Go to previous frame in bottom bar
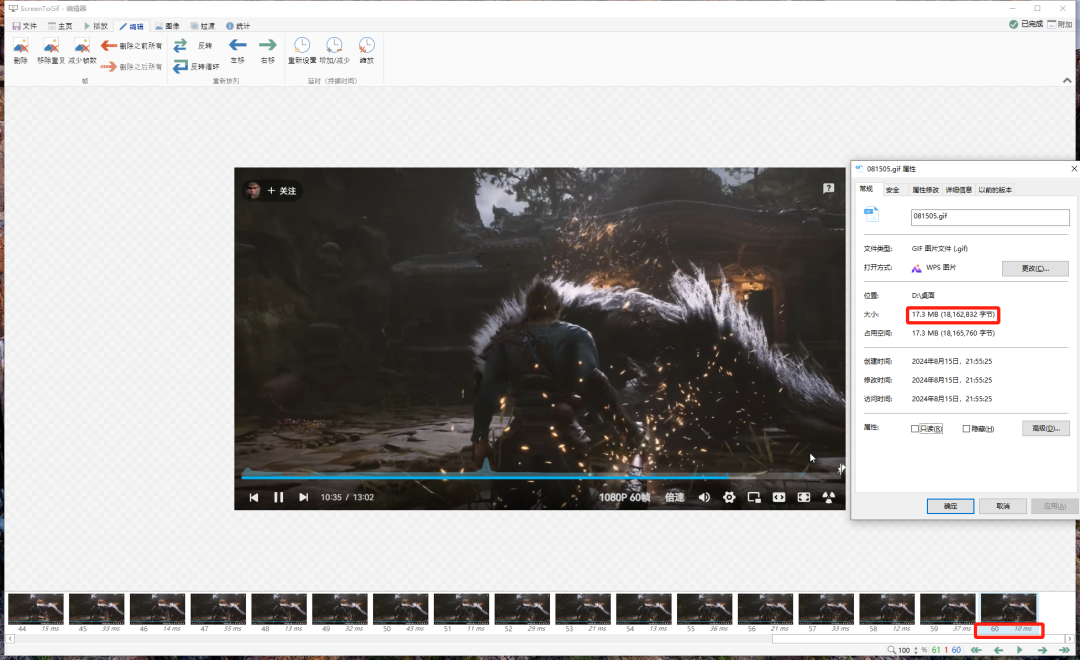Image resolution: width=1080 pixels, height=660 pixels. (x=998, y=650)
